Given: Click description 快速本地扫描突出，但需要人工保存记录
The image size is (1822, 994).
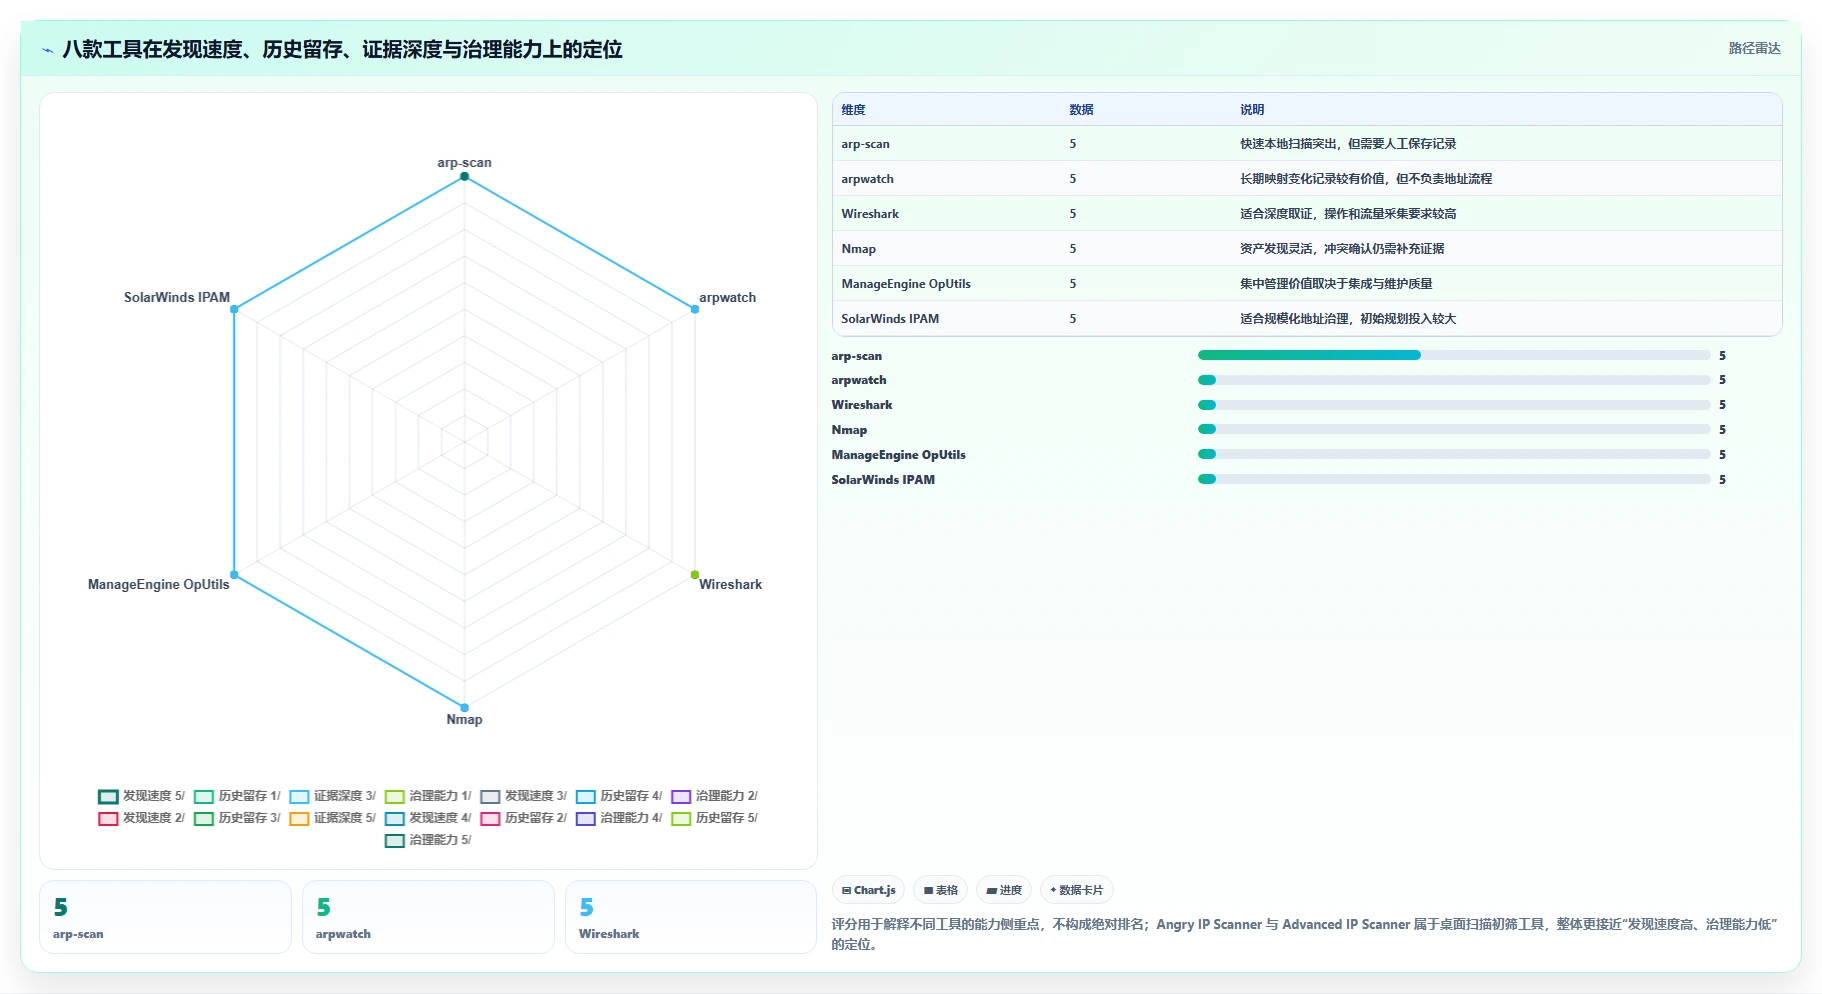Looking at the screenshot, I should tap(1348, 144).
